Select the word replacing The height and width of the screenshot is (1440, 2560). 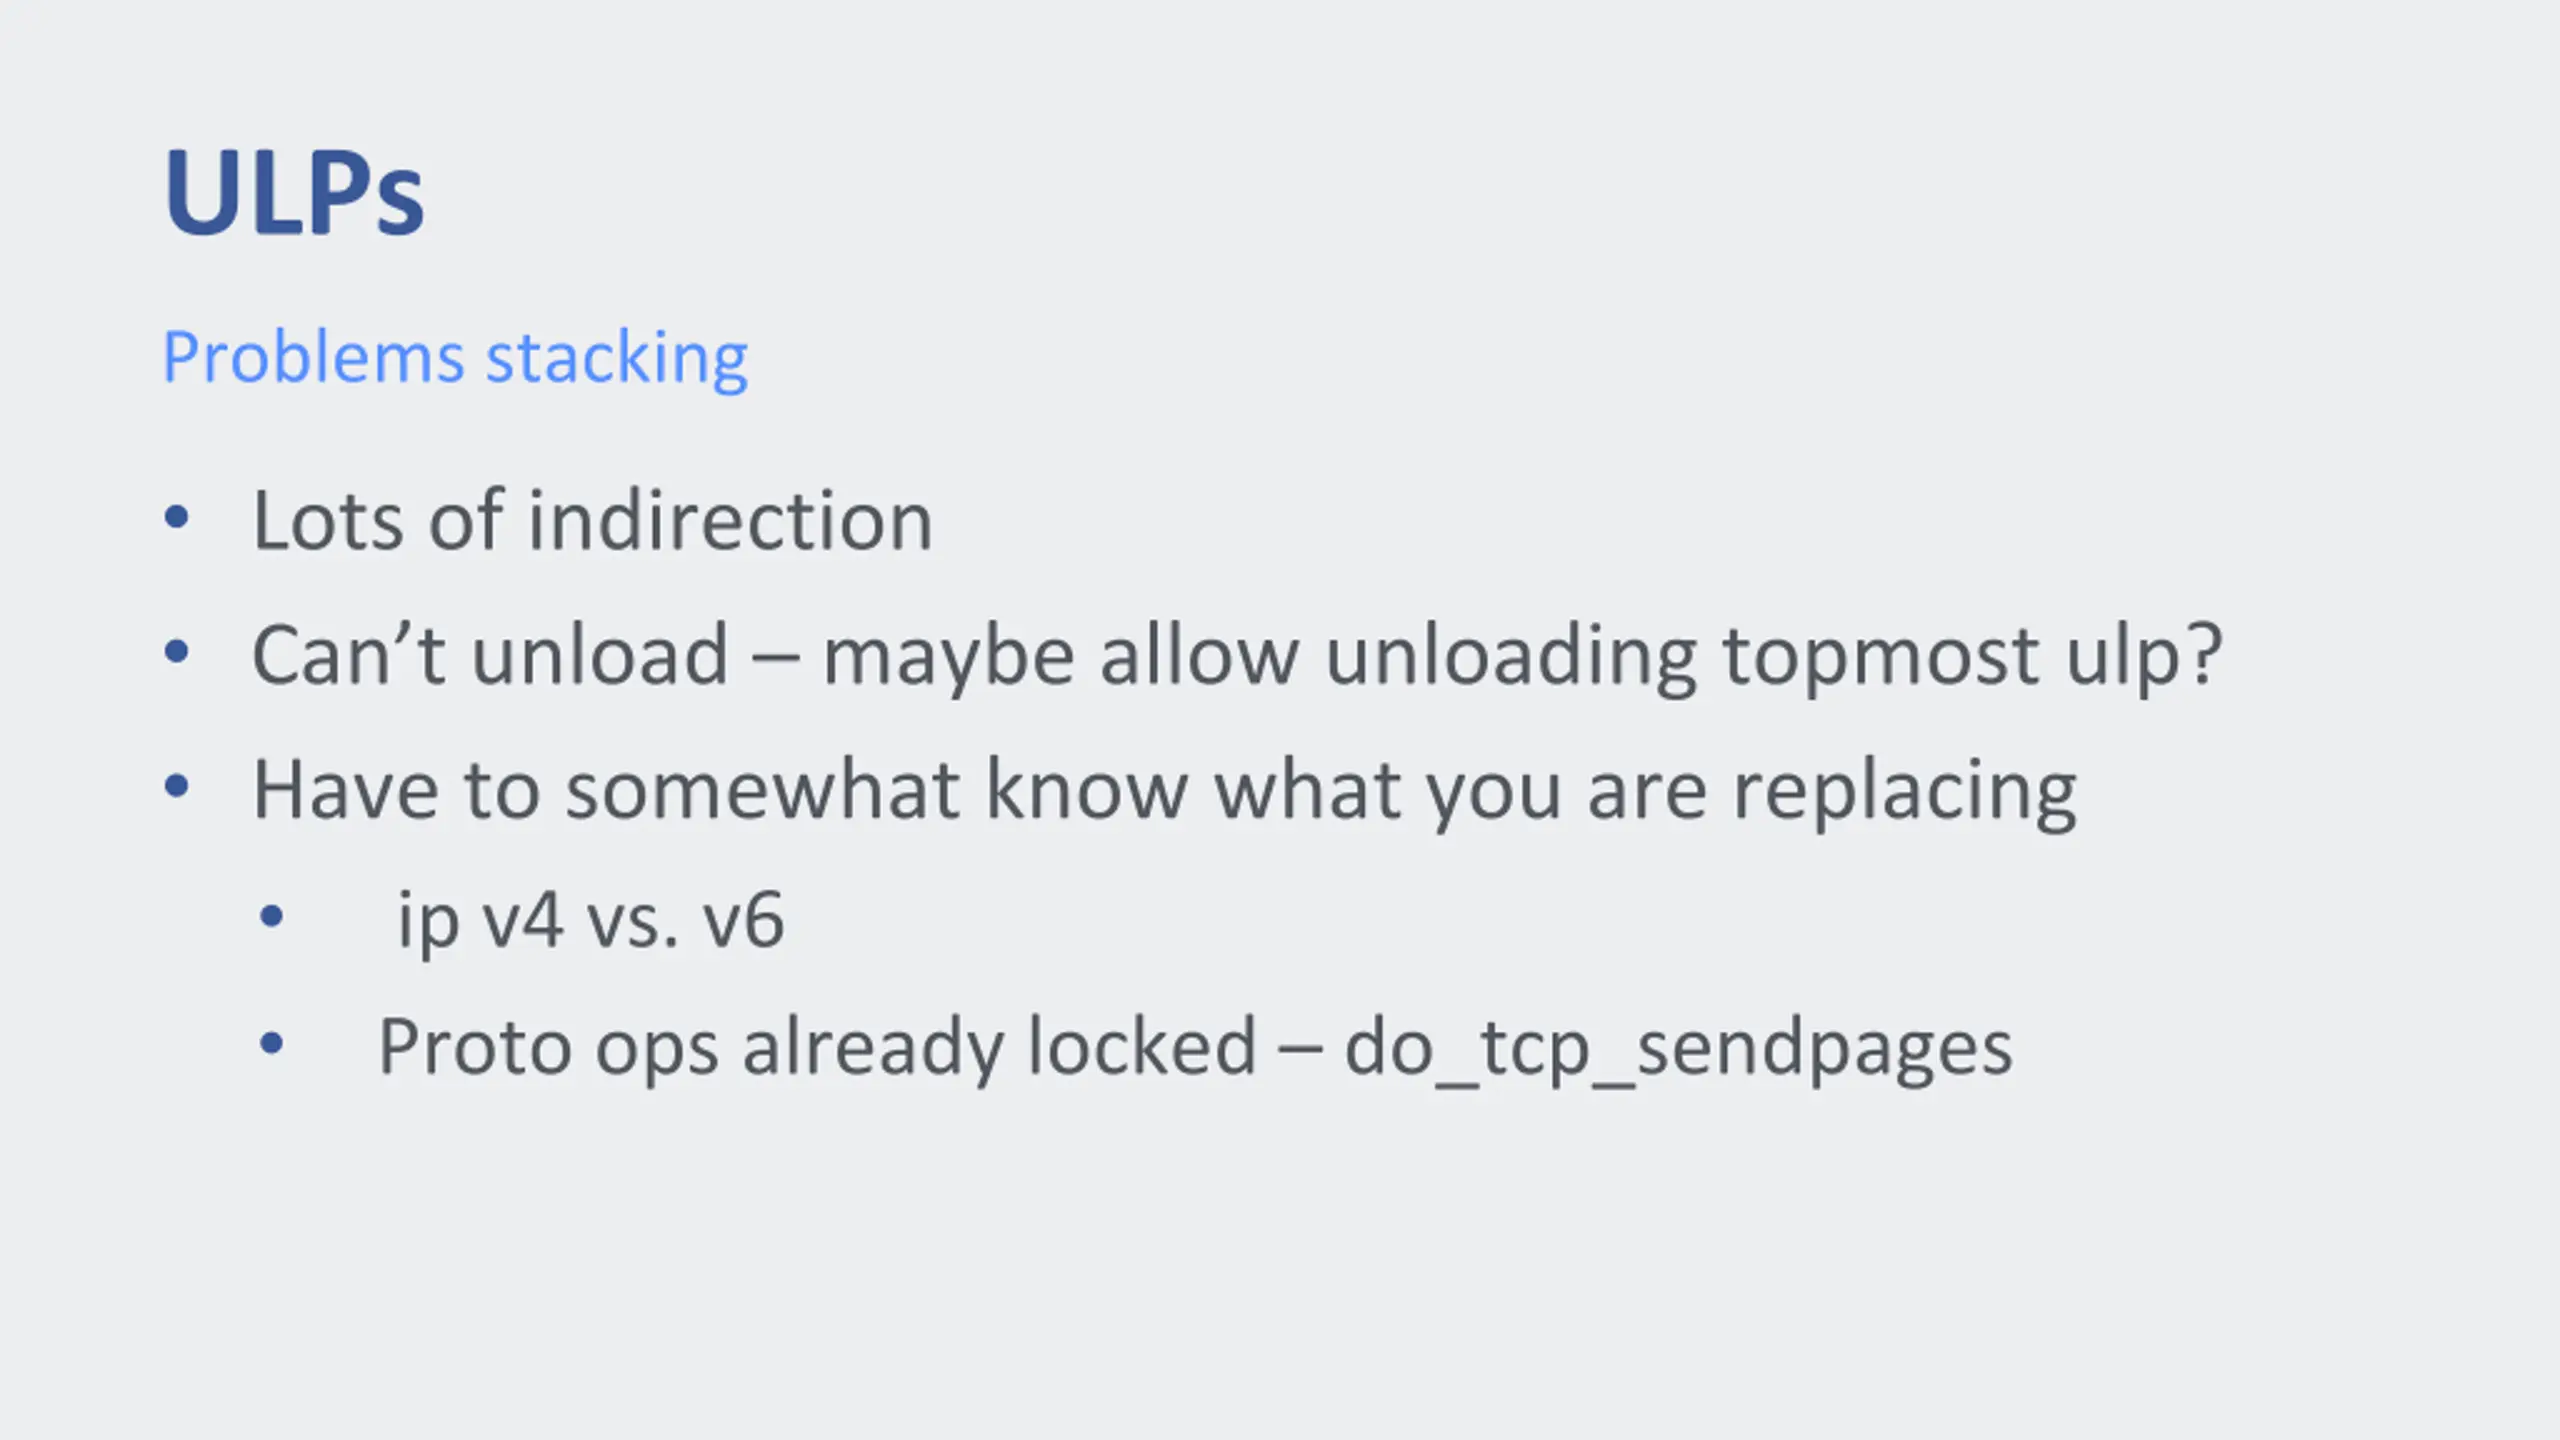coord(1905,793)
